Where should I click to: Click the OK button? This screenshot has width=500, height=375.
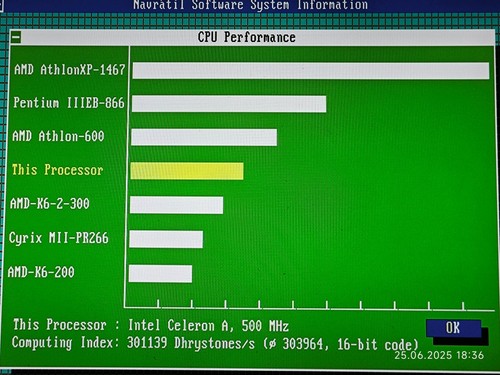453,328
